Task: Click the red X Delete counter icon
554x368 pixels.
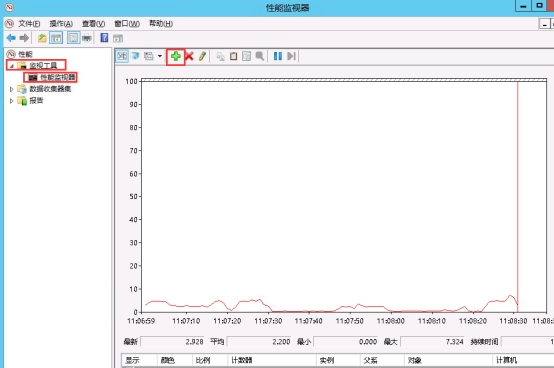Action: [189, 56]
